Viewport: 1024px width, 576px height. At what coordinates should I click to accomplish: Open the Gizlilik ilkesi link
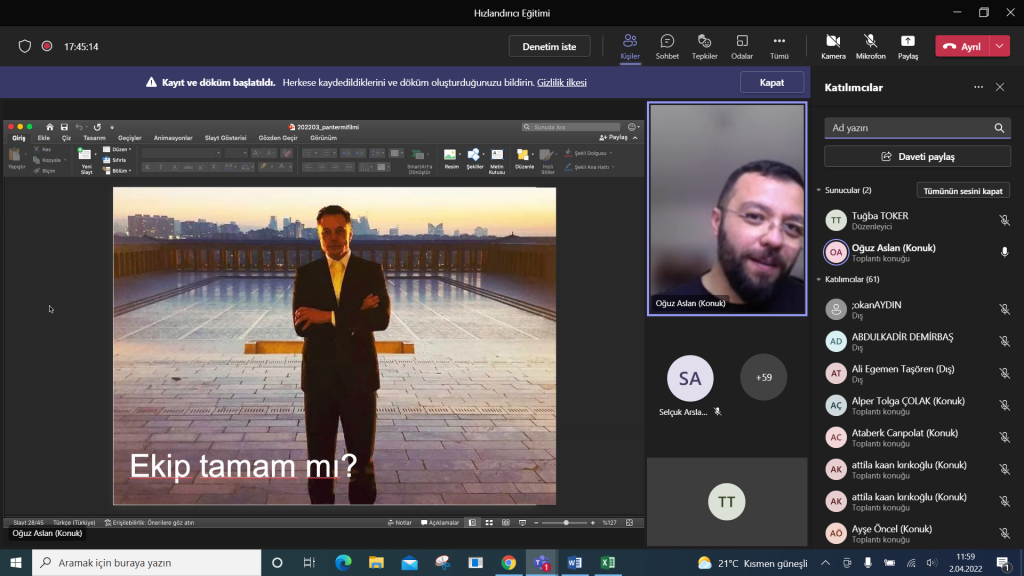pos(561,82)
